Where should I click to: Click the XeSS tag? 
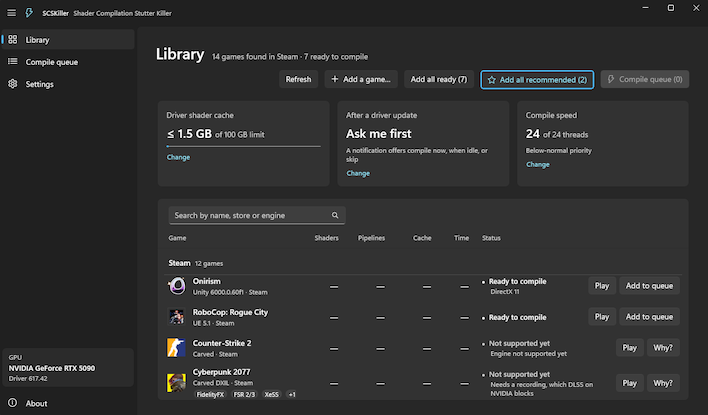271,394
